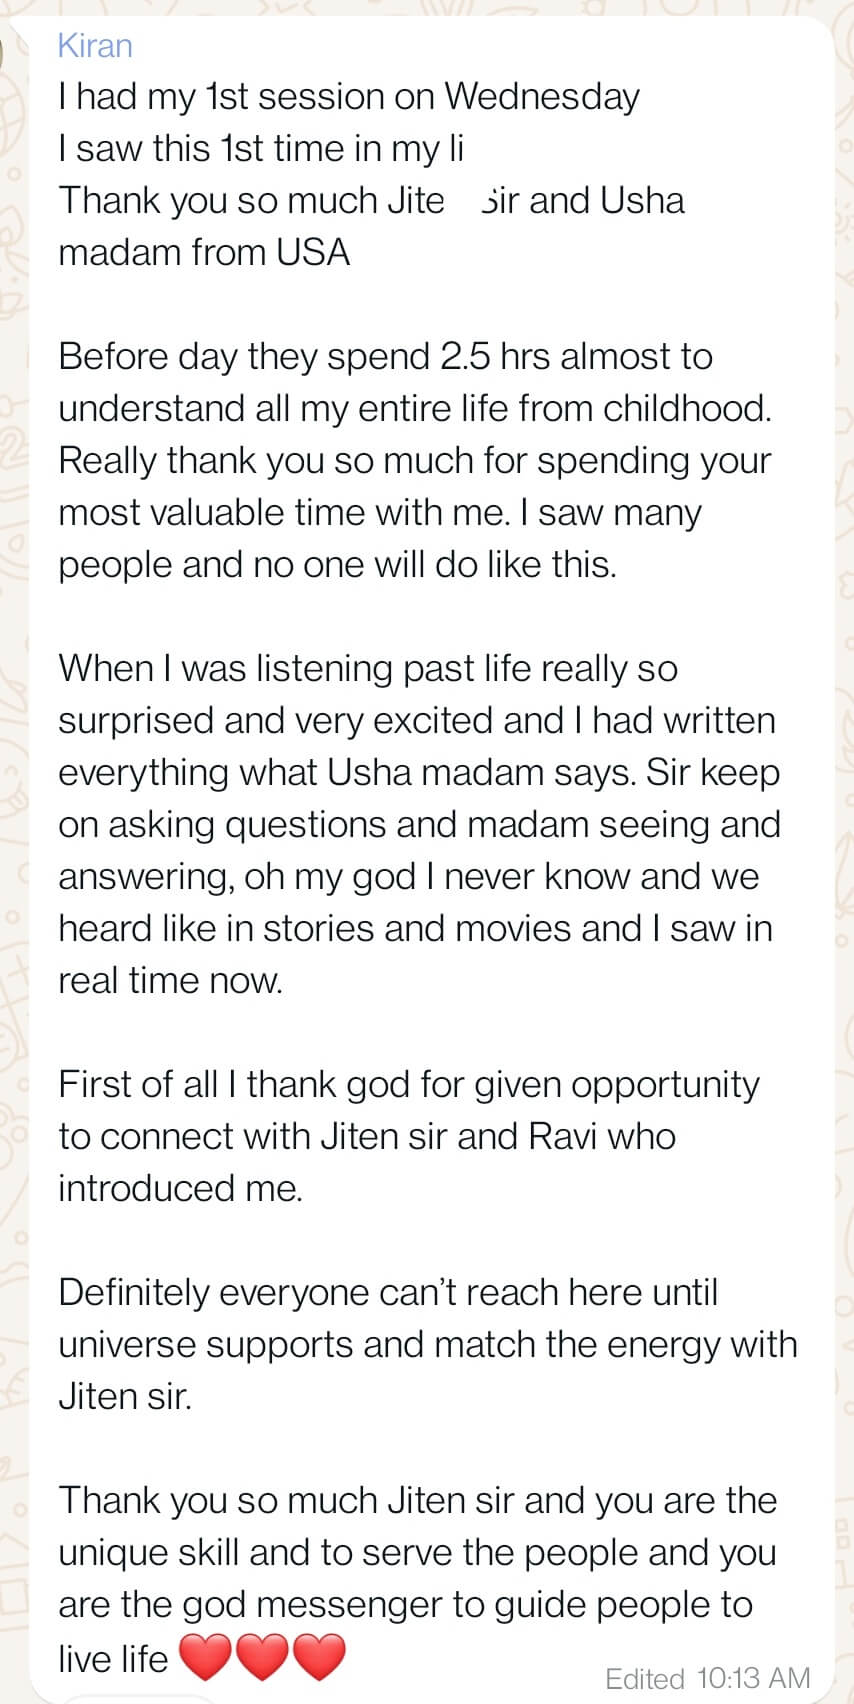Click the words "live life" before the hearts
Image resolution: width=854 pixels, height=1704 pixels.
[x=113, y=1659]
